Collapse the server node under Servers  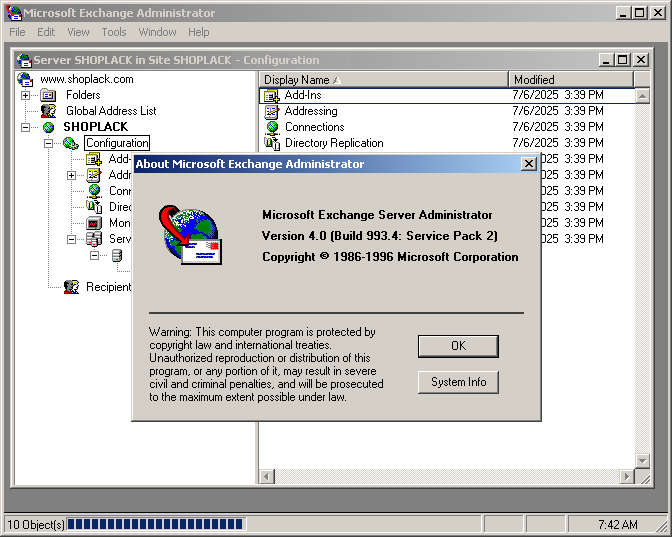coord(95,255)
